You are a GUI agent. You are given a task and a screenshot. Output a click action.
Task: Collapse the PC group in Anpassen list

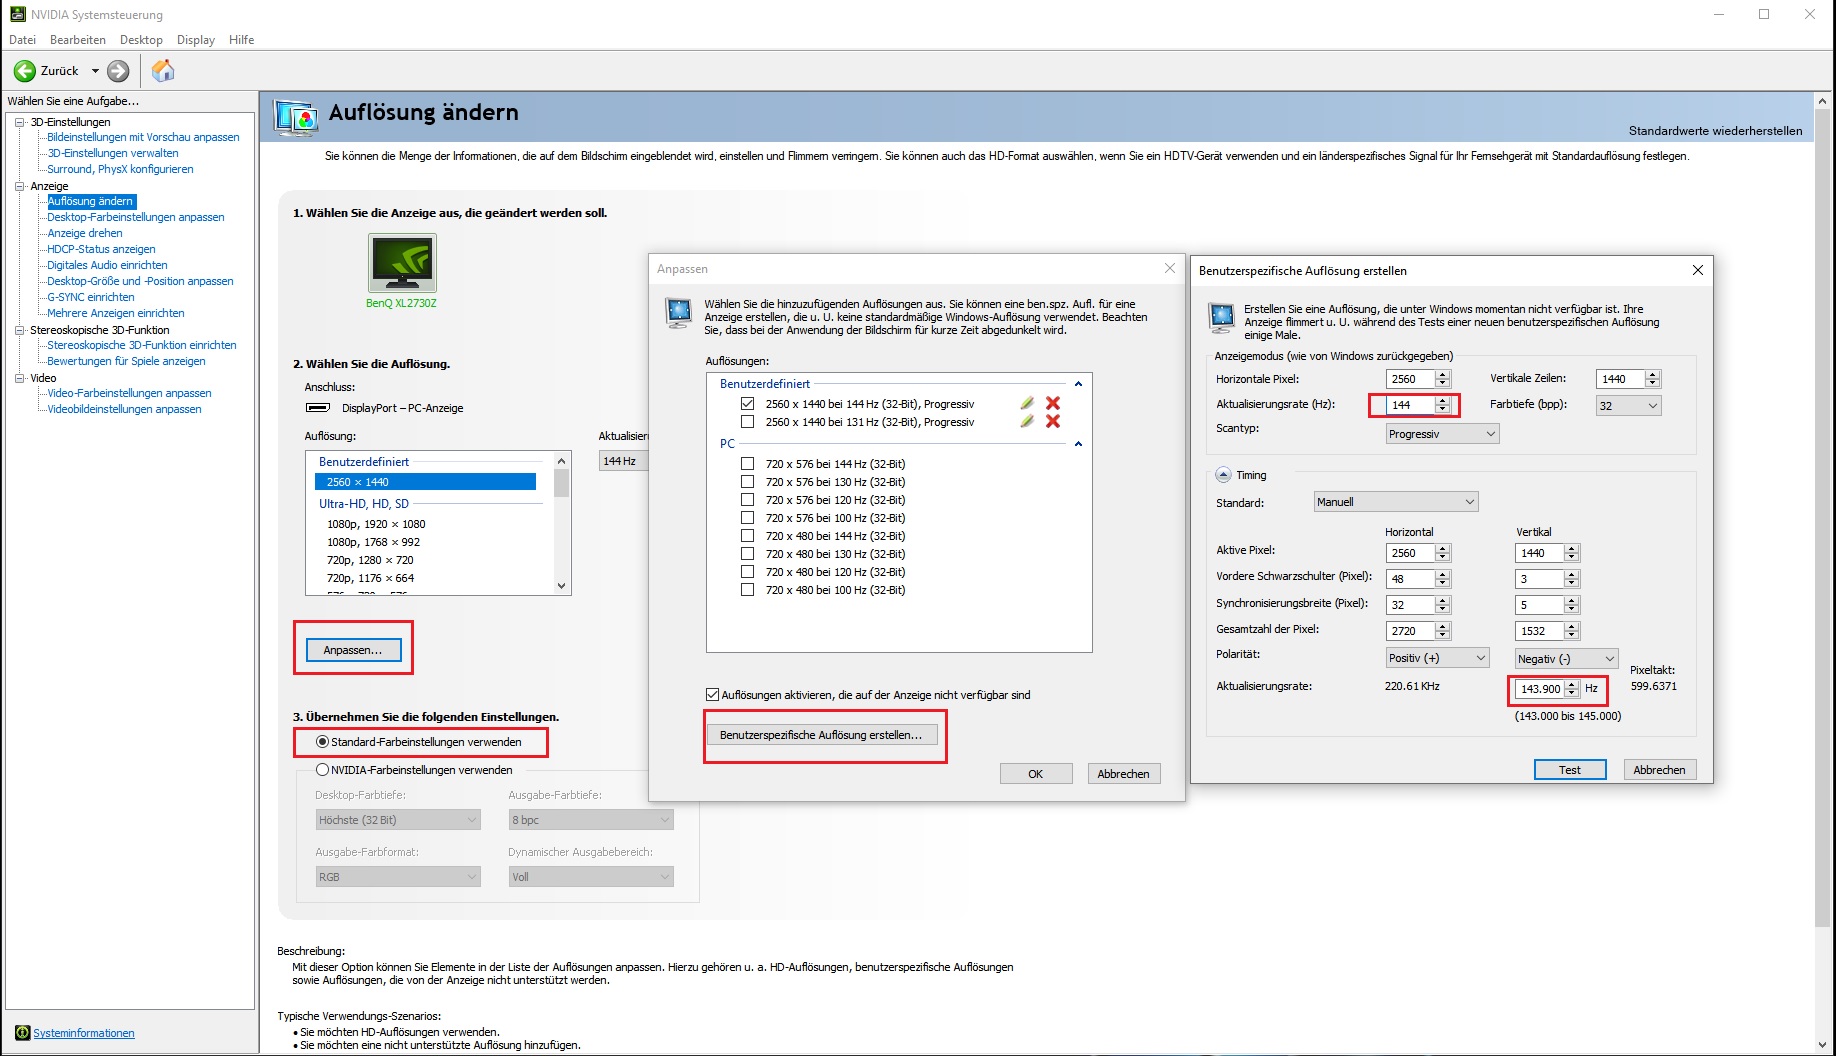[x=1078, y=444]
